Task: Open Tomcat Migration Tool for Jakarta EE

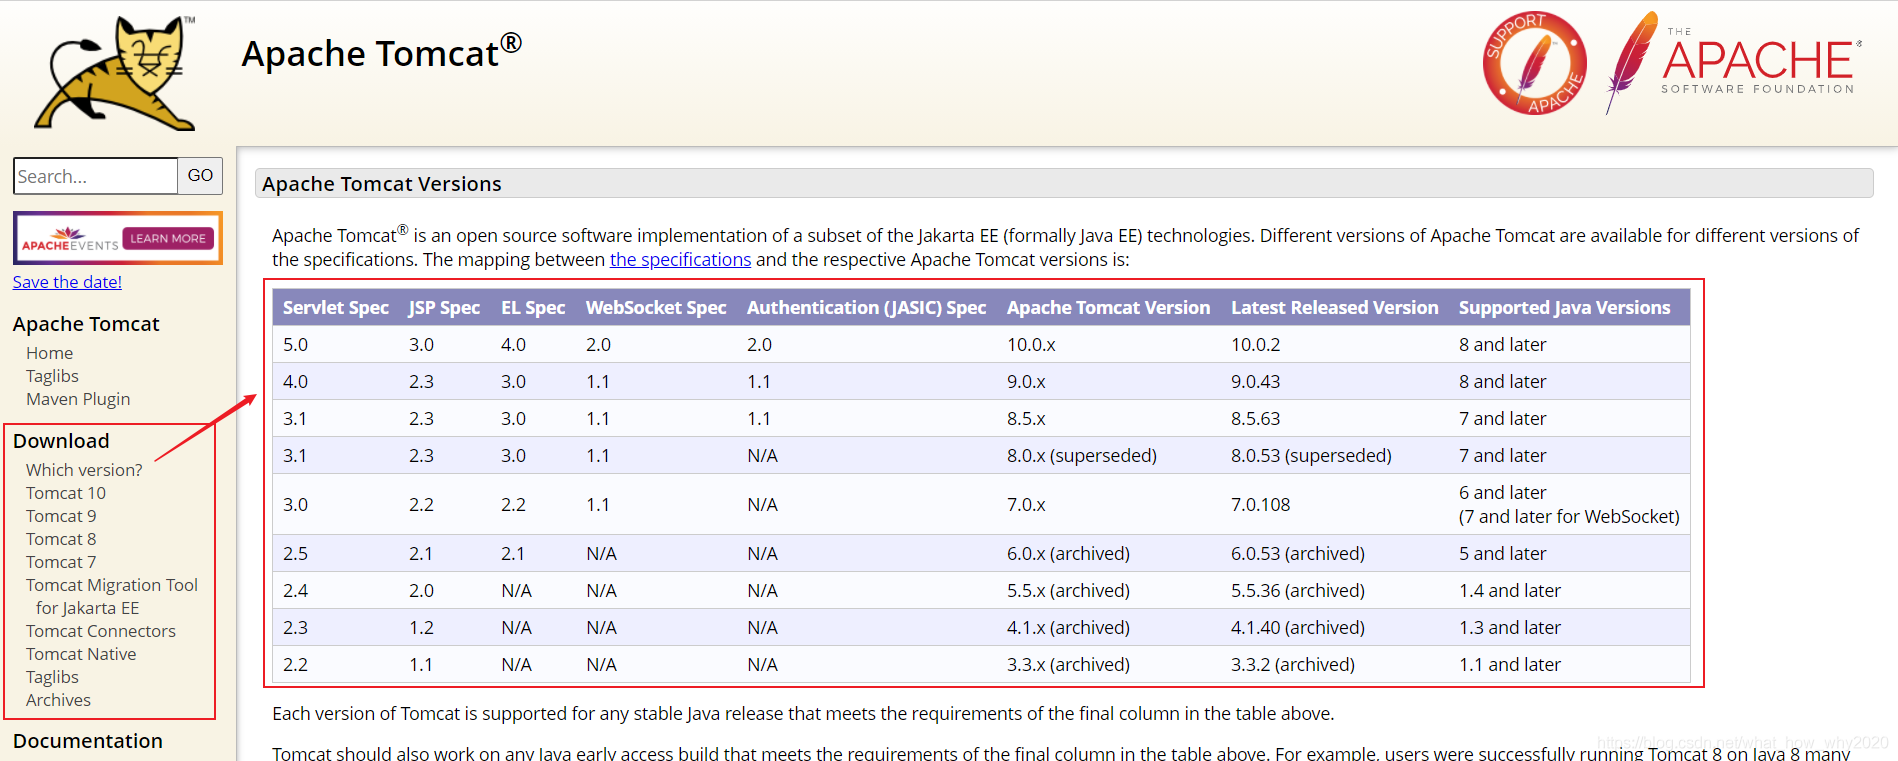Action: tap(112, 596)
